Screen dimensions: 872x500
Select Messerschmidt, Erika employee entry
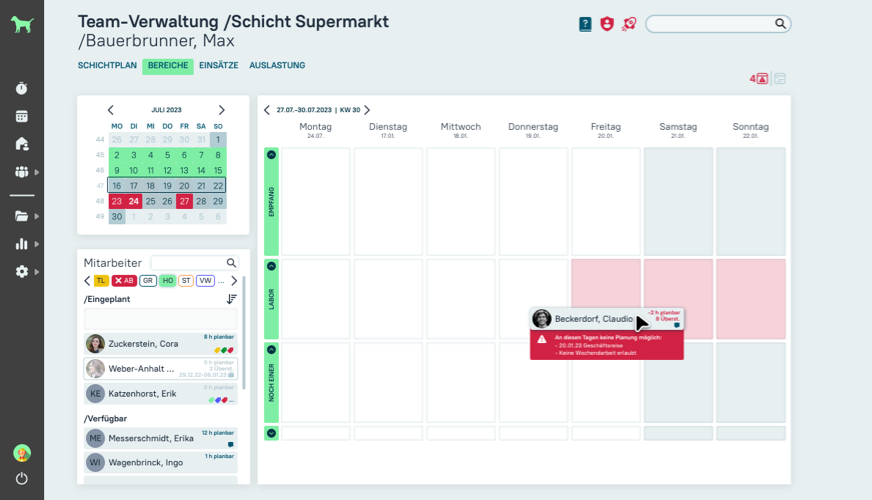(x=161, y=438)
